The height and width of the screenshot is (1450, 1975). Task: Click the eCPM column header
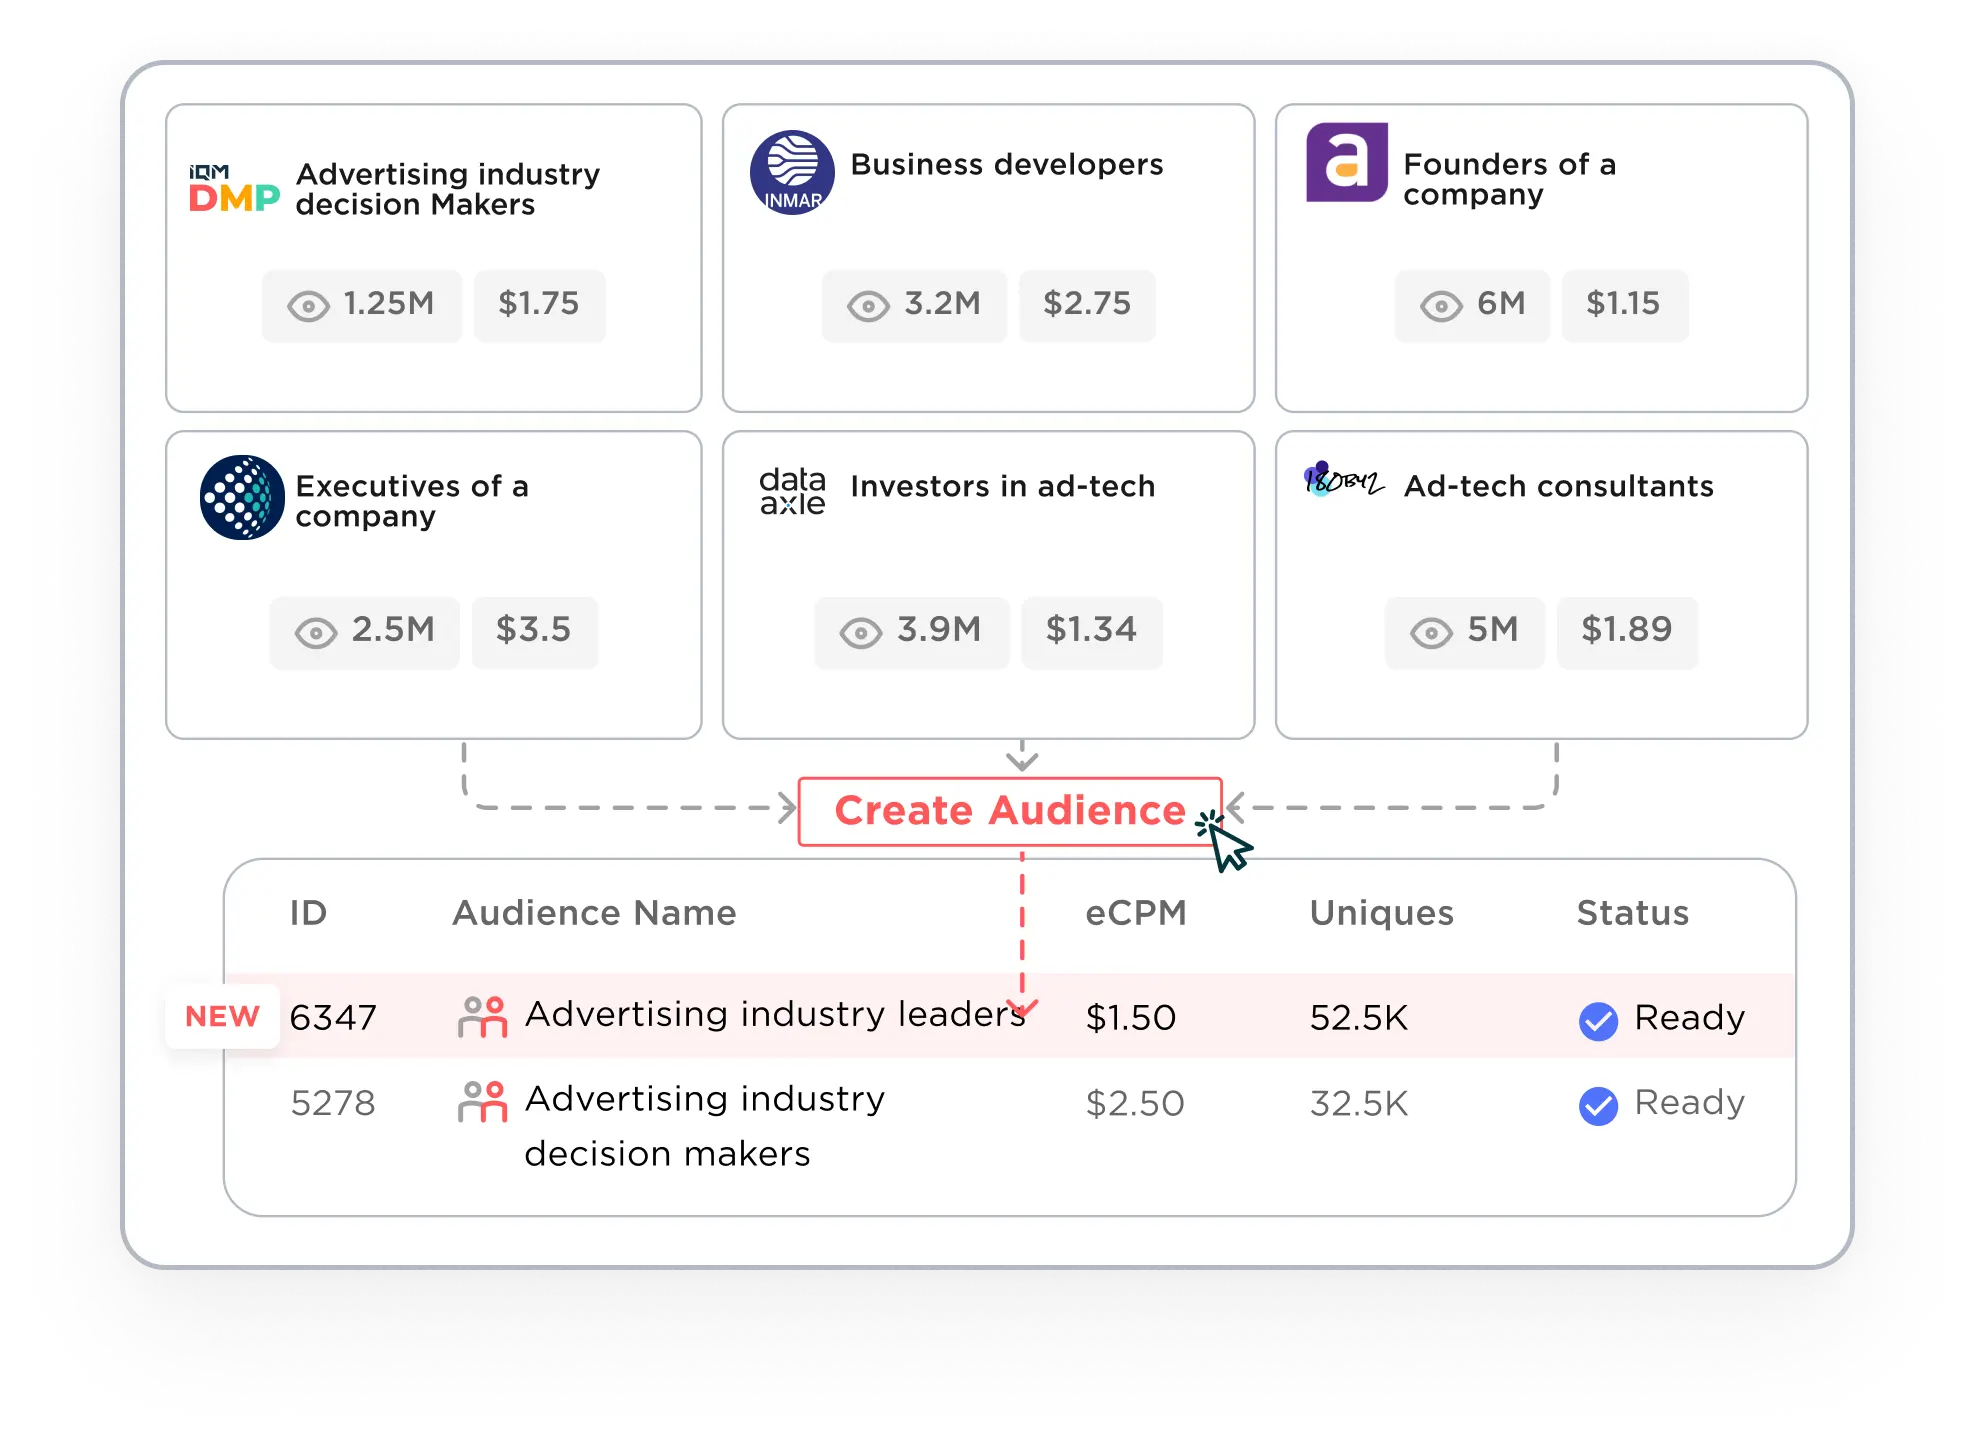[x=1136, y=913]
